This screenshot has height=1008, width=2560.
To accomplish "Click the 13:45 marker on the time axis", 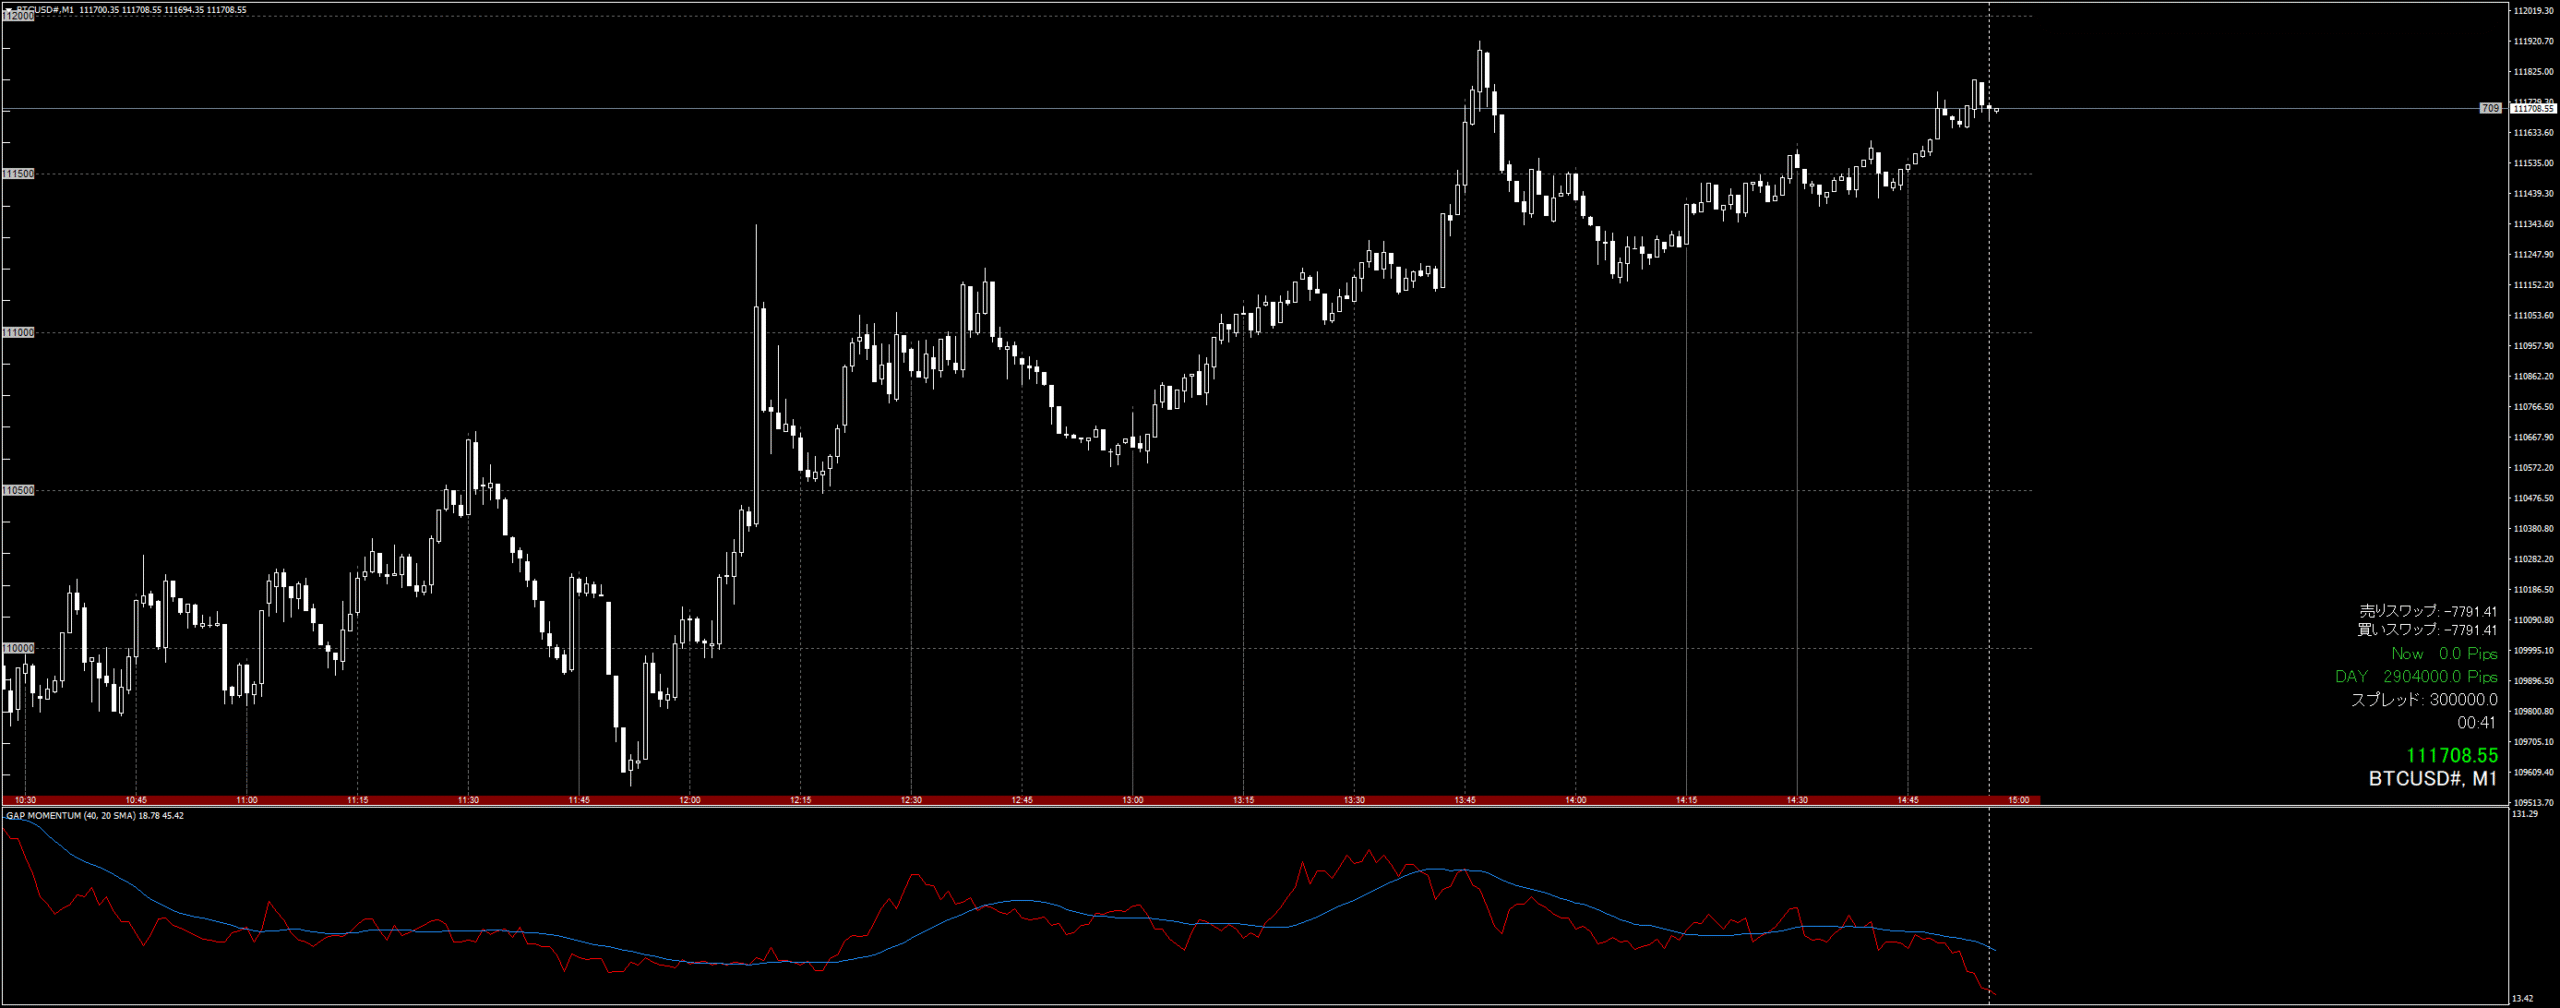I will (1465, 800).
